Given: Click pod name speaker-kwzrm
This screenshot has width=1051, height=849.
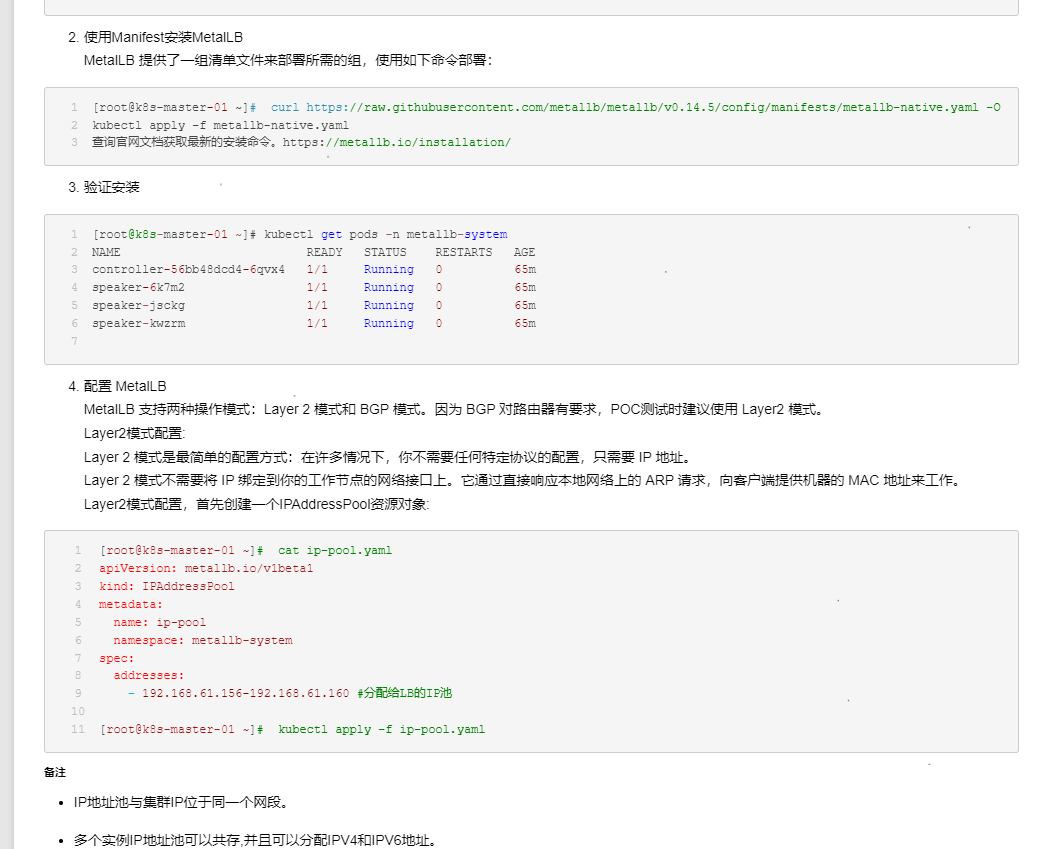Looking at the screenshot, I should tap(139, 324).
